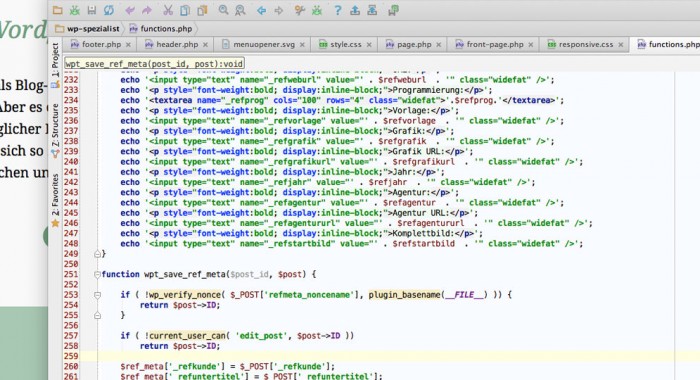Close the style.css tab
The image size is (700, 380).
coord(369,45)
